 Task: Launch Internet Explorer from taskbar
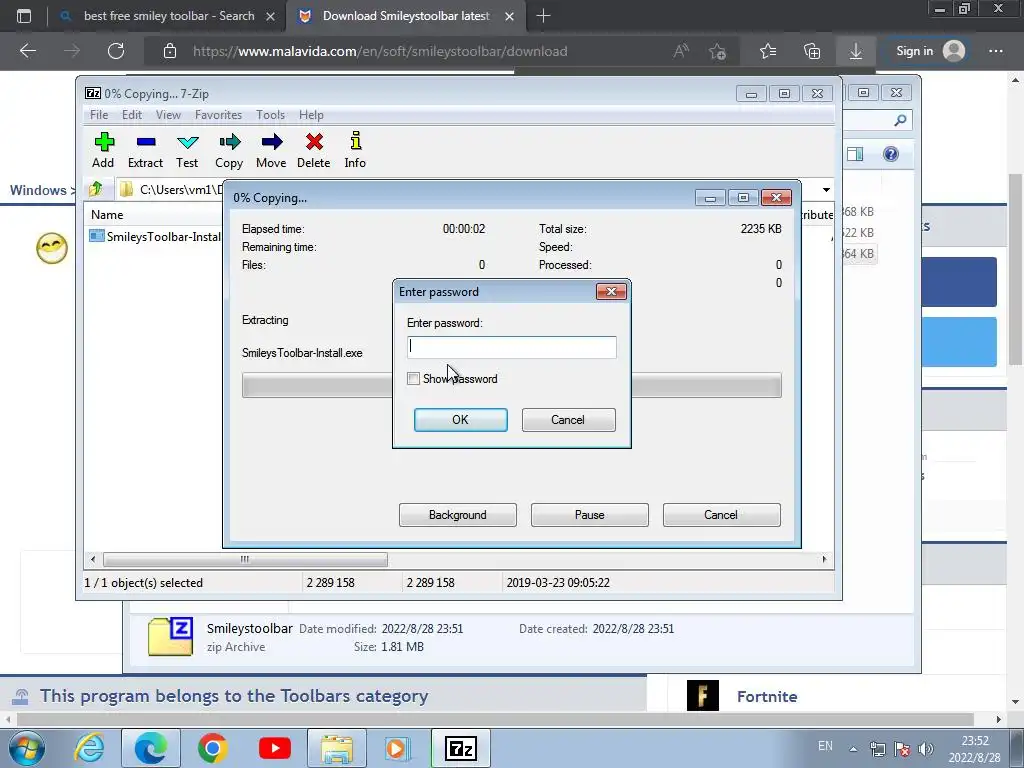coord(89,748)
